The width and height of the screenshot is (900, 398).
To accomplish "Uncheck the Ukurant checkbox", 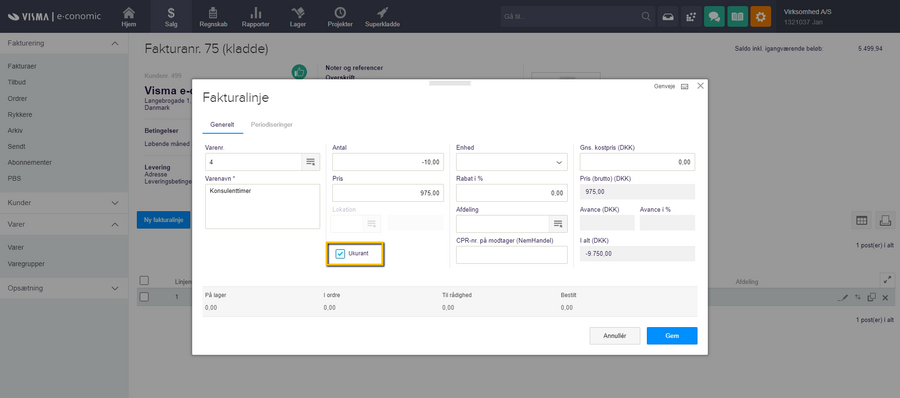I will tap(340, 254).
